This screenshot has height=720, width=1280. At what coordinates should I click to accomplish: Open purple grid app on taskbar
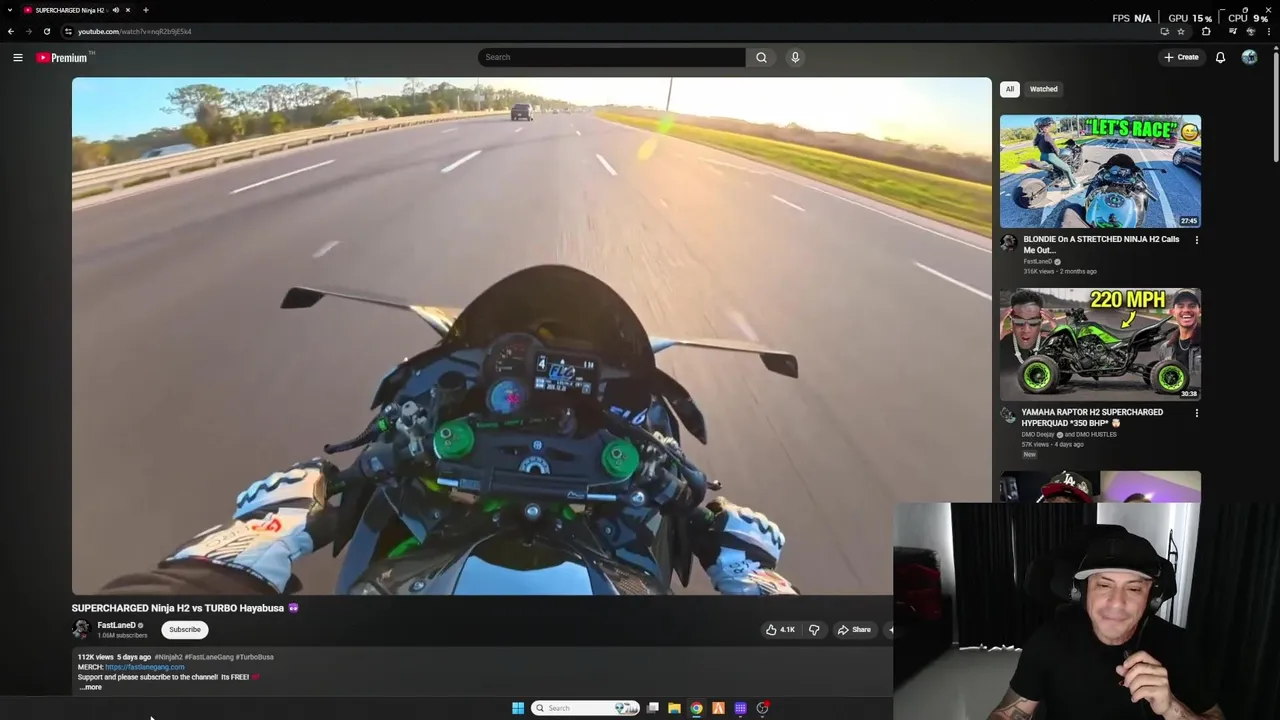(740, 708)
